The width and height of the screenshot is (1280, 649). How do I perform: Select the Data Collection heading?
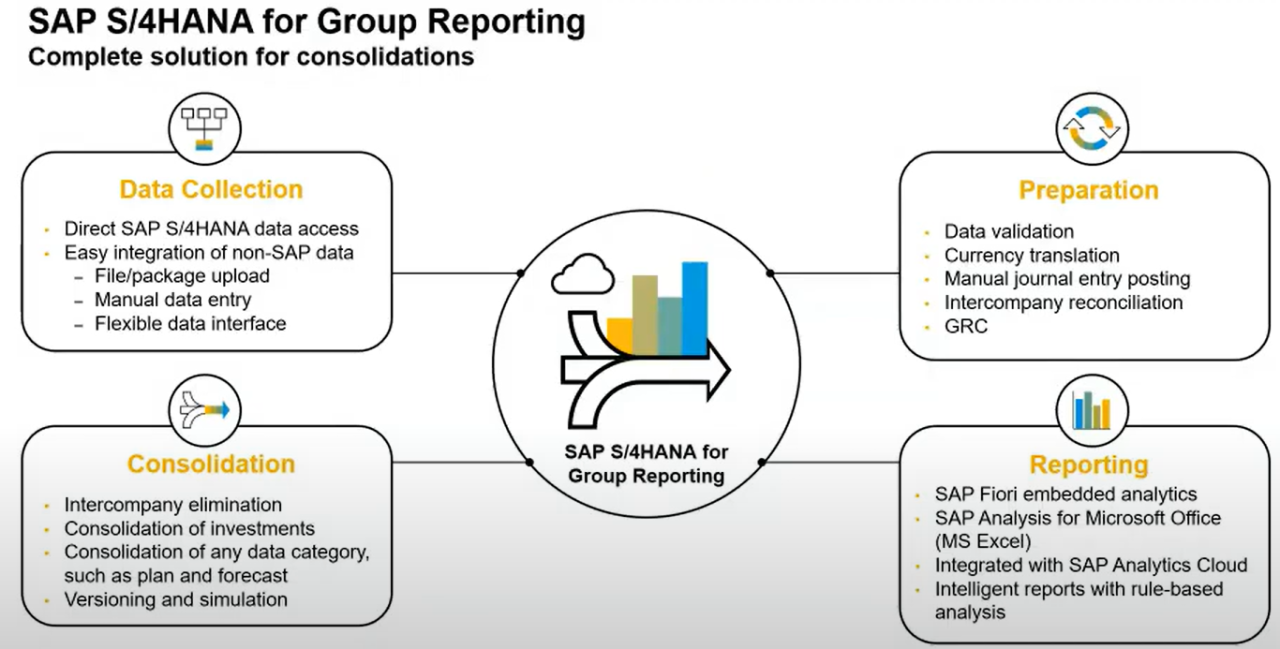pos(211,189)
